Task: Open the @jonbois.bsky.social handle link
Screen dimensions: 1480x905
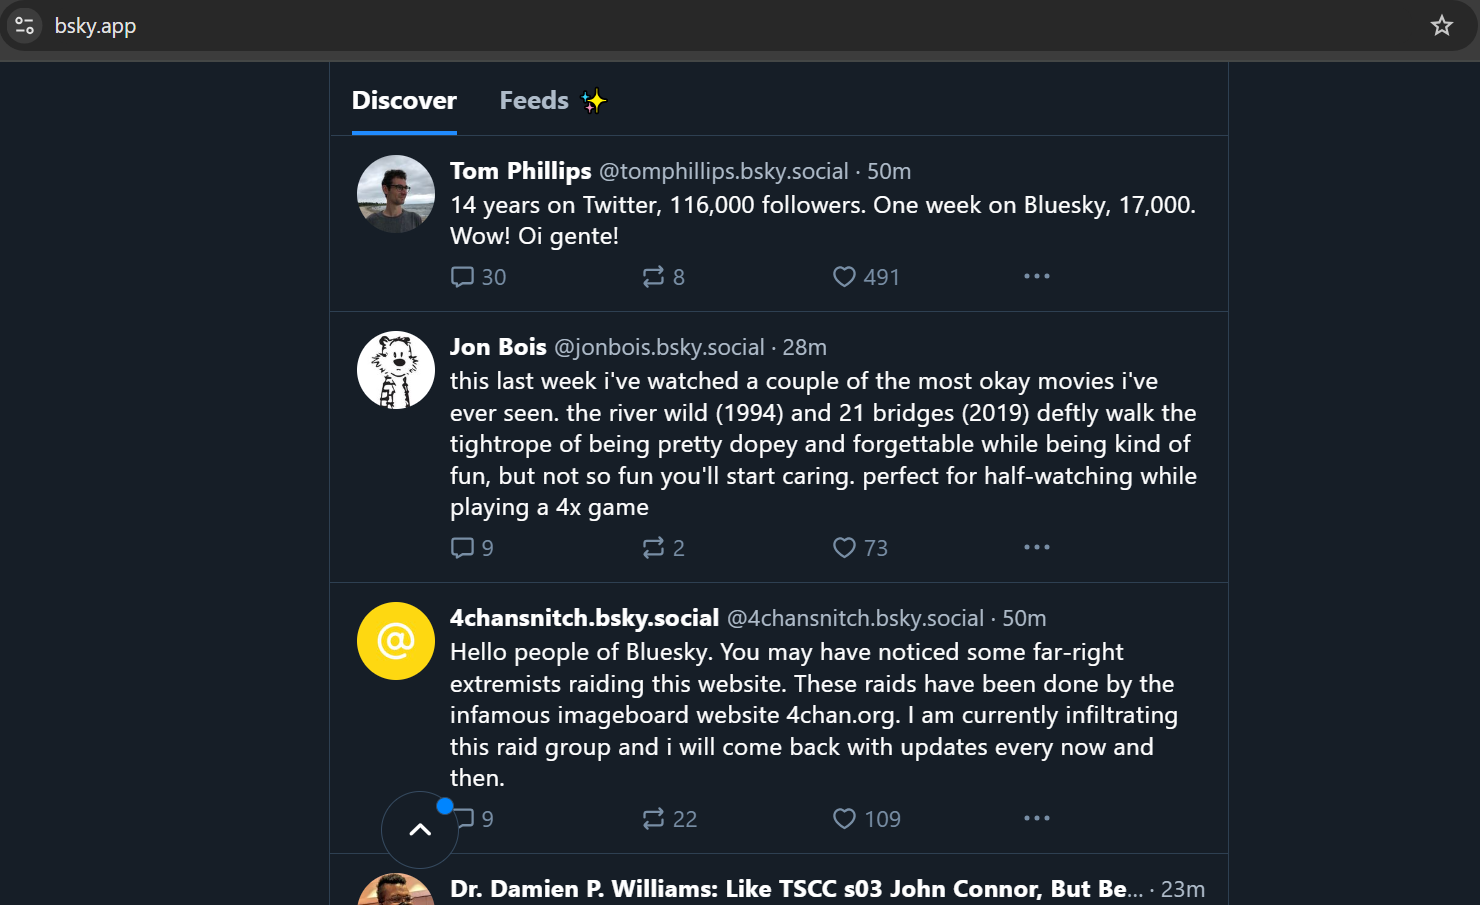Action: [659, 347]
